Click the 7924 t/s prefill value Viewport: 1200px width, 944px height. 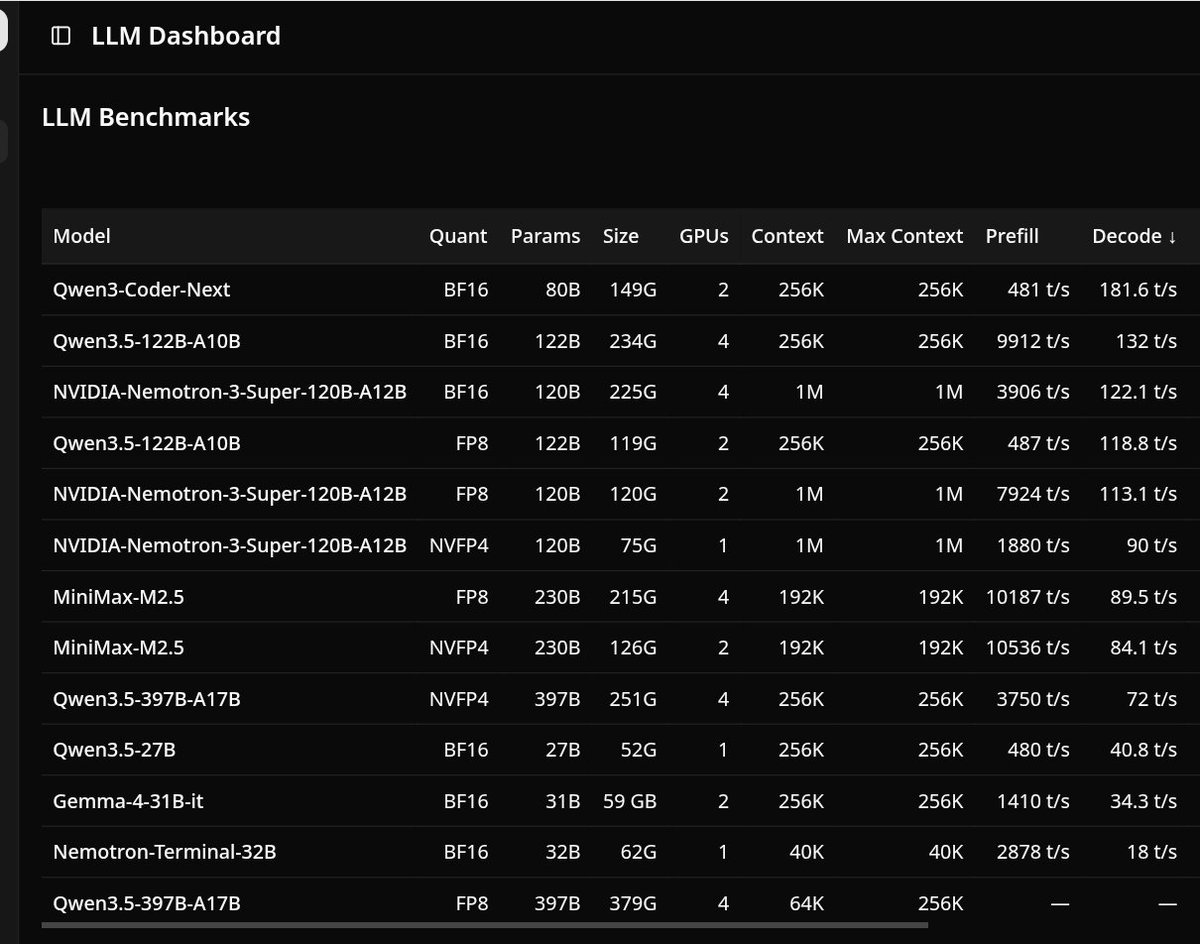point(1033,494)
